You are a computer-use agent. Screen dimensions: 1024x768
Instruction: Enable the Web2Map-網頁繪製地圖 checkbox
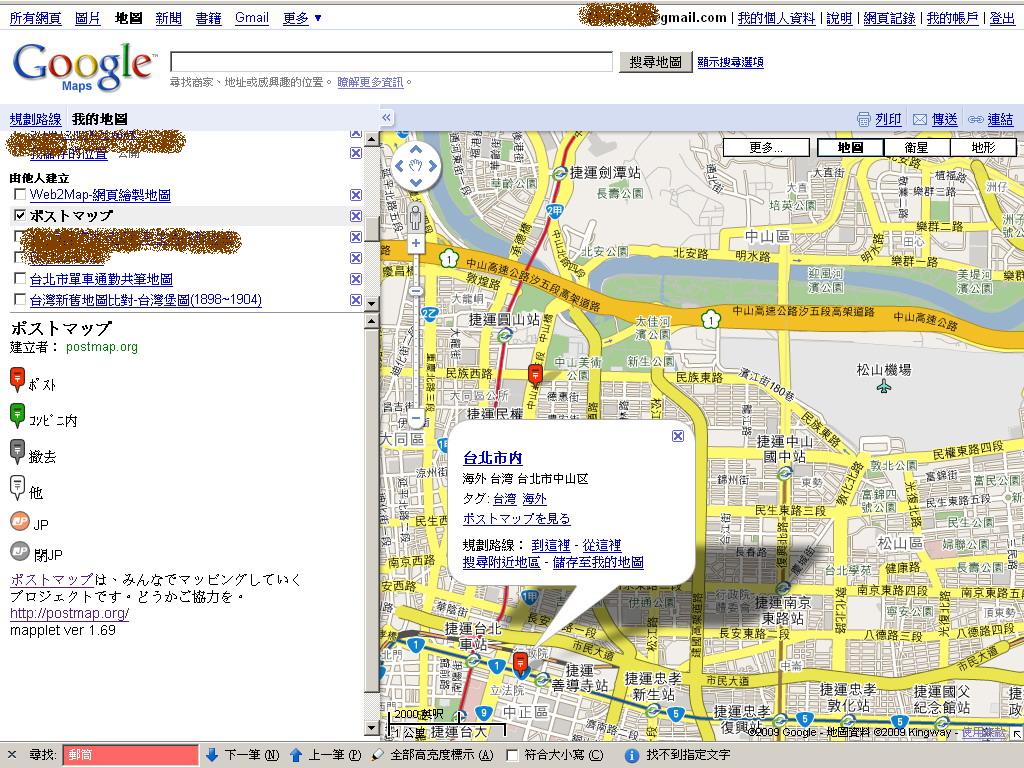pyautogui.click(x=17, y=195)
